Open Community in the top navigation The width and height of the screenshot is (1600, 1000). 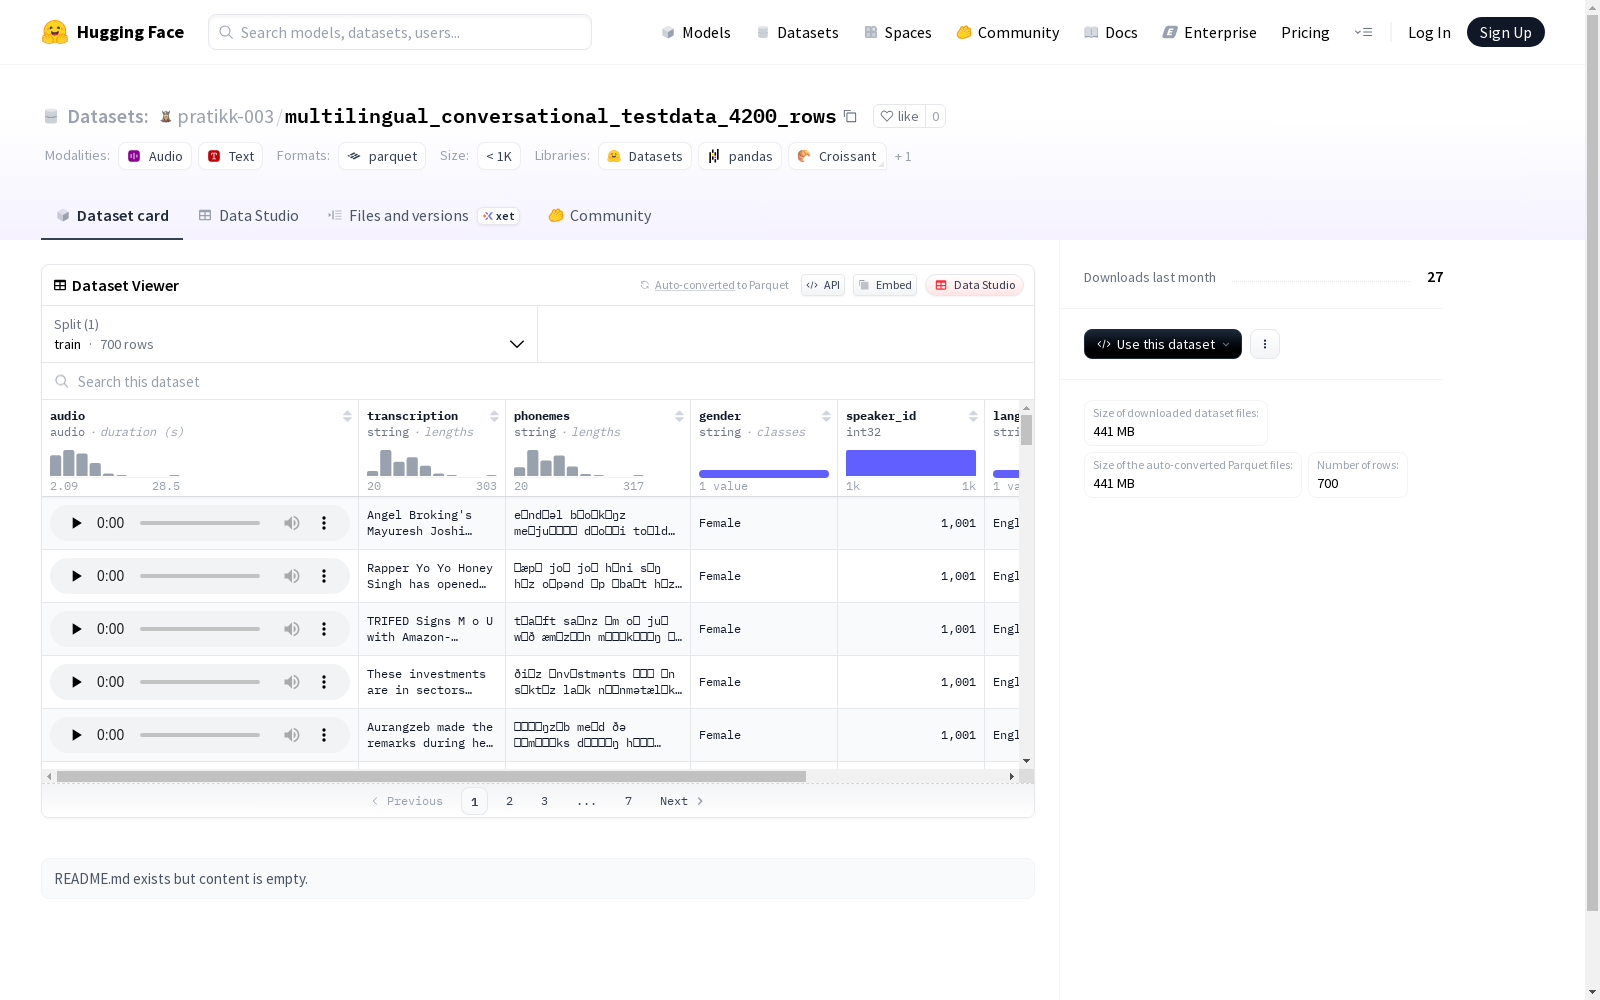click(x=1008, y=32)
